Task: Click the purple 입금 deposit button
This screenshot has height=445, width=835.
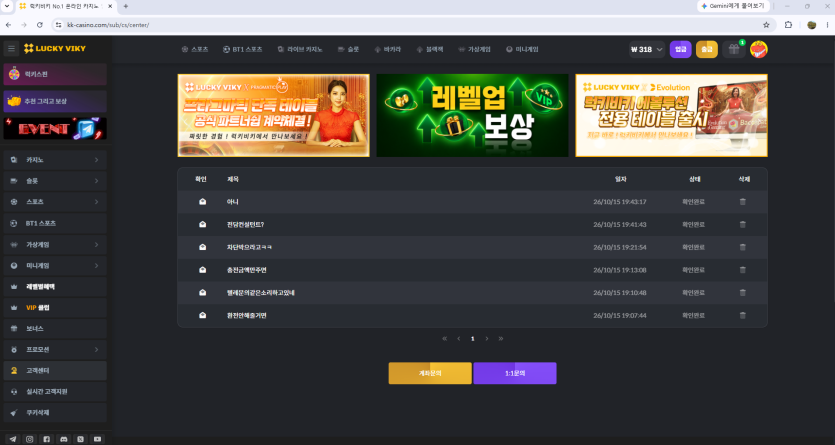Action: (681, 49)
